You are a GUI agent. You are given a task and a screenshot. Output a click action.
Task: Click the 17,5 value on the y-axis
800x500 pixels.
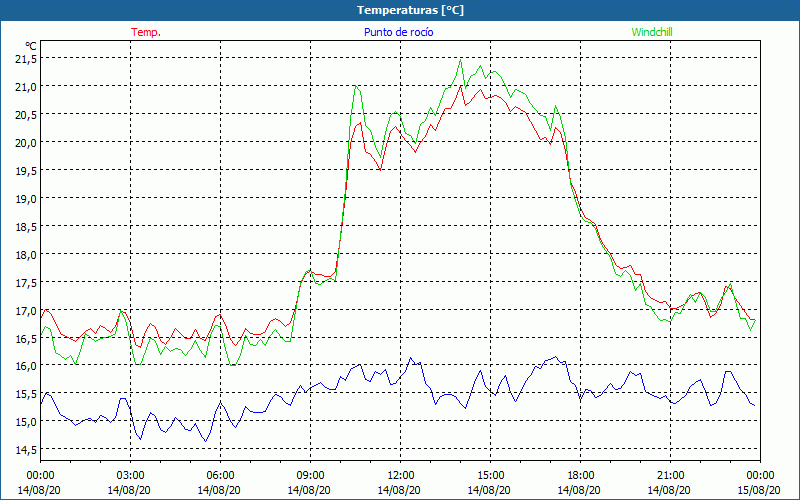[x=26, y=283]
